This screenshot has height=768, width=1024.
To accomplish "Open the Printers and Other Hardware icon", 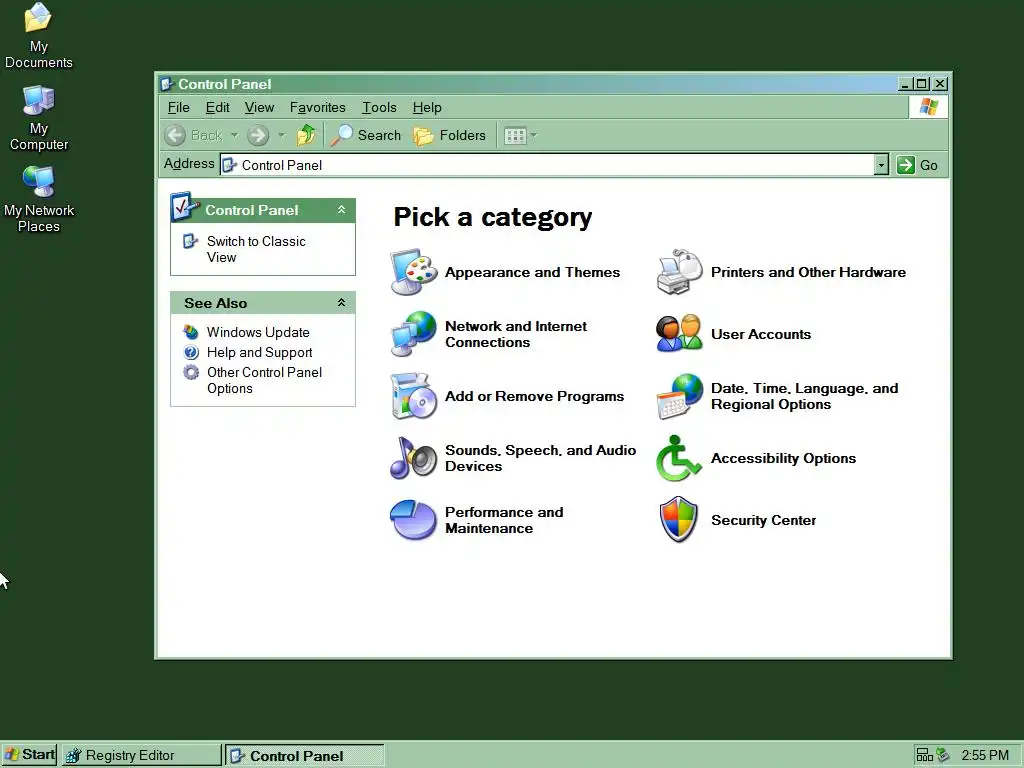I will pyautogui.click(x=679, y=272).
